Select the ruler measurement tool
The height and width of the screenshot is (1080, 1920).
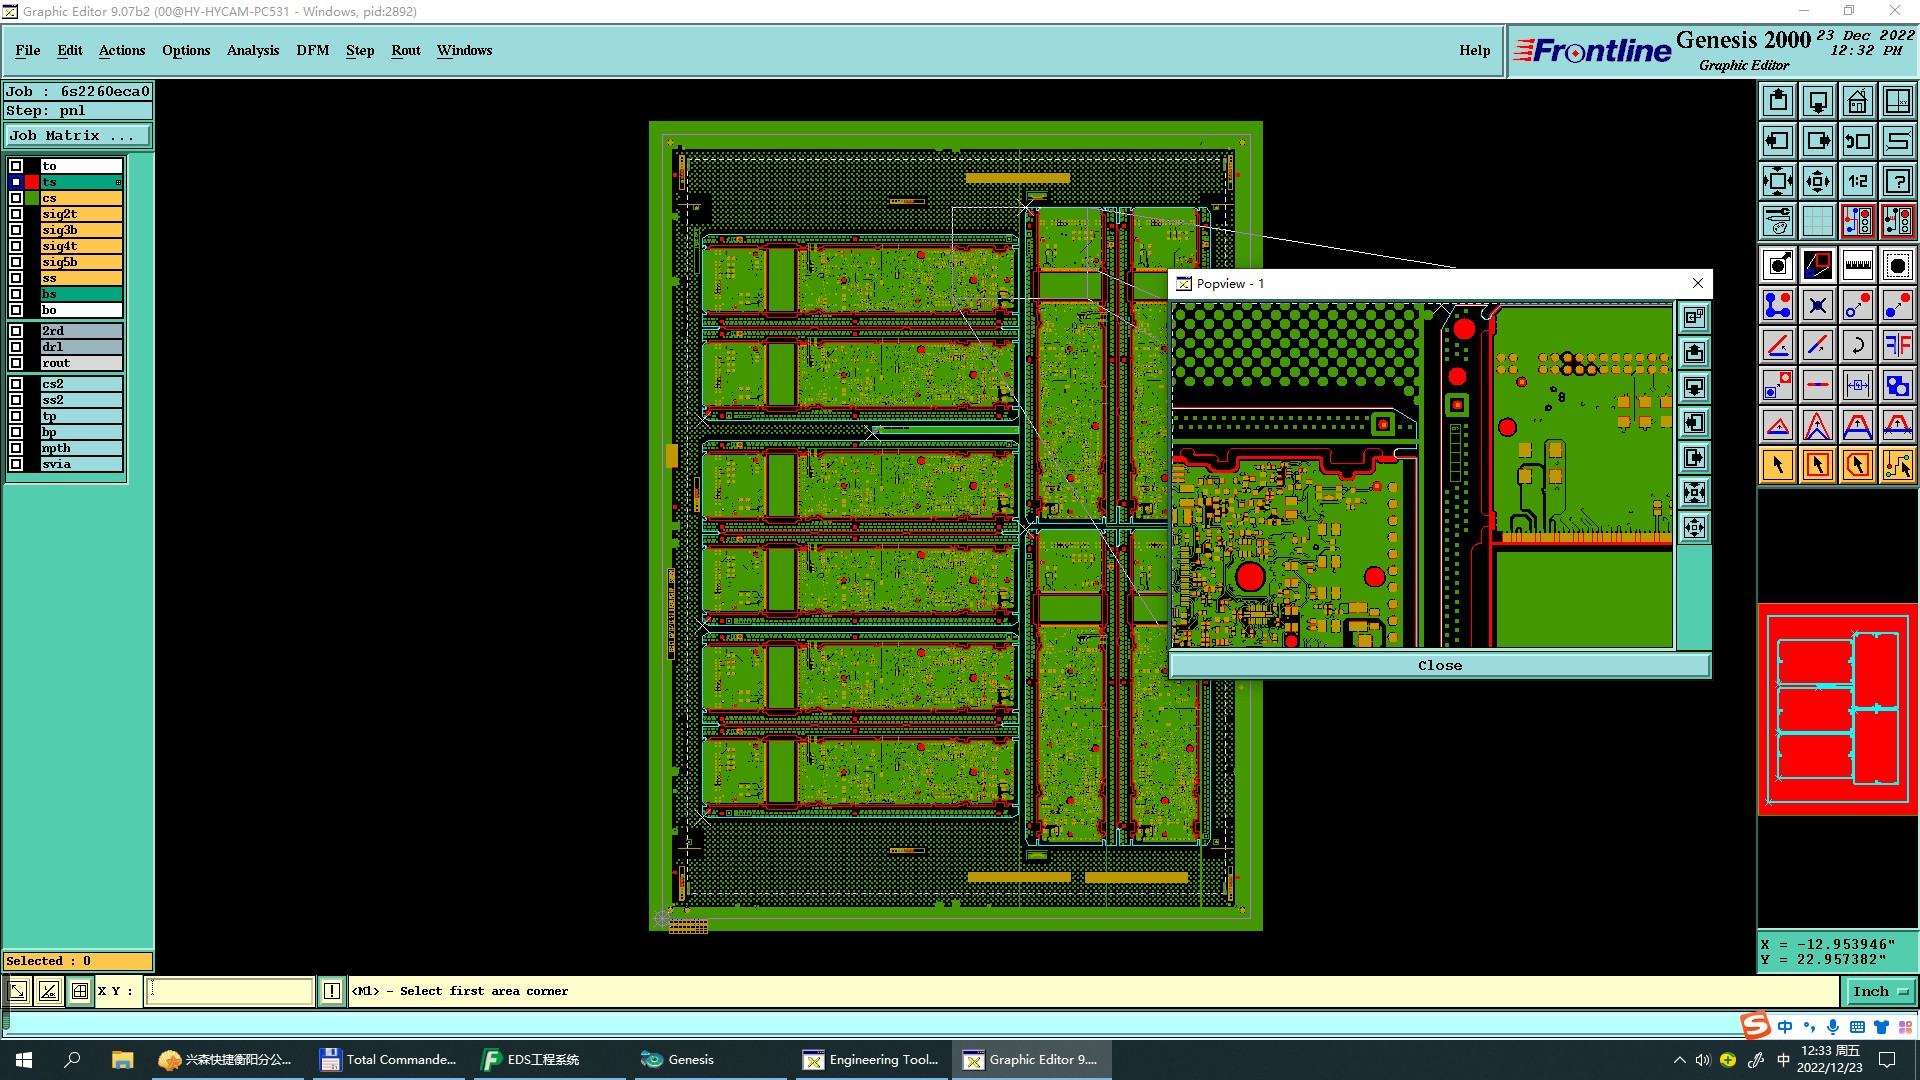tap(1857, 265)
